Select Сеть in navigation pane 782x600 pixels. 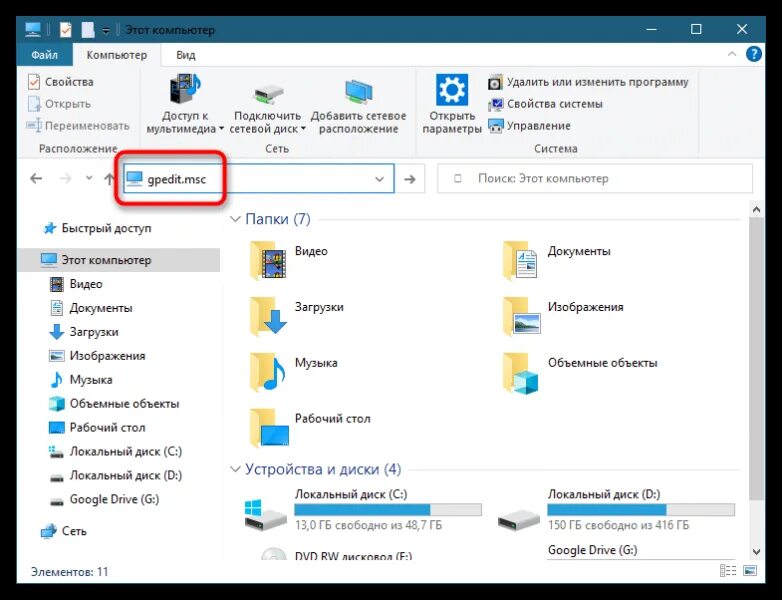63,531
